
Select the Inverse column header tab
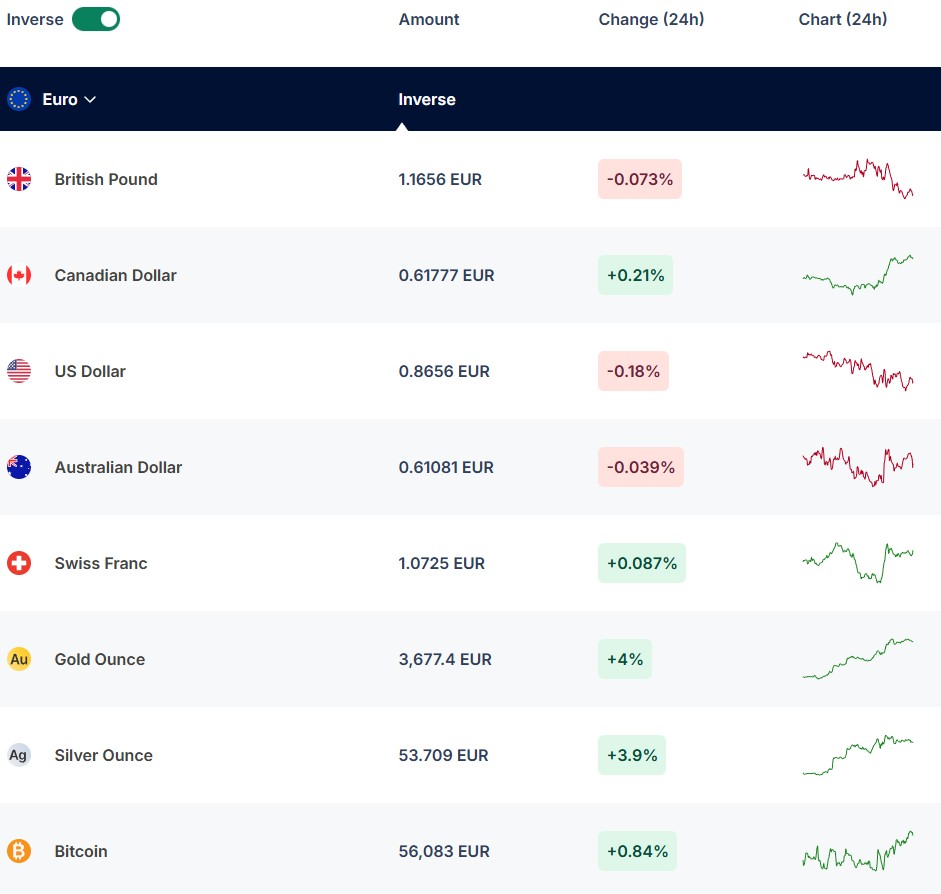[x=427, y=100]
